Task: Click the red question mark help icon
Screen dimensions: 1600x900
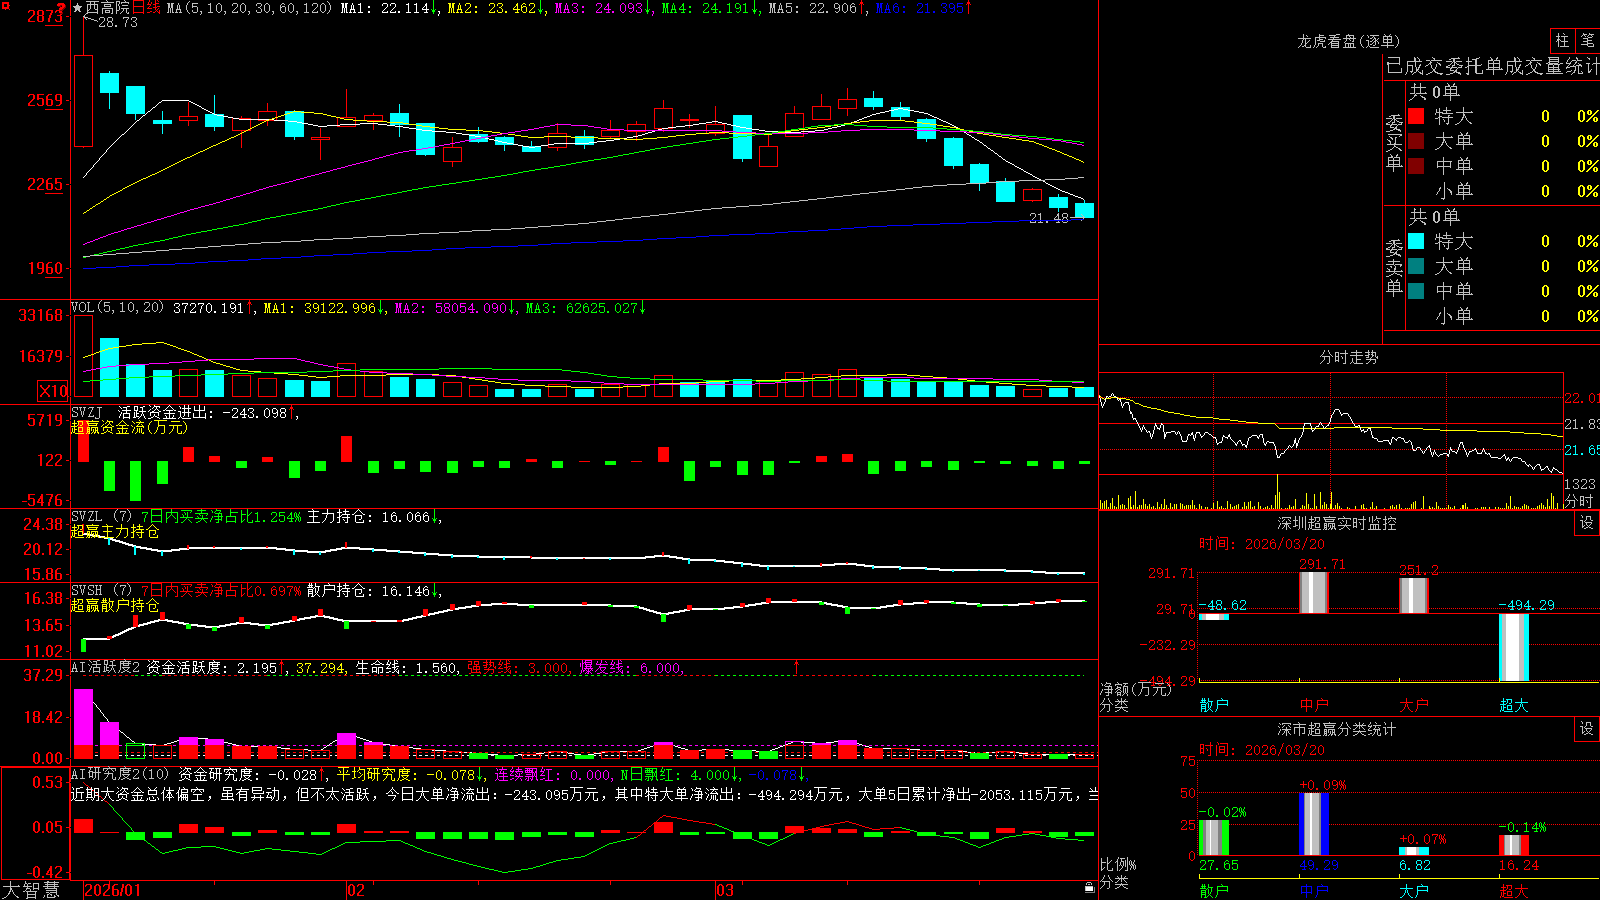Action: click(62, 8)
